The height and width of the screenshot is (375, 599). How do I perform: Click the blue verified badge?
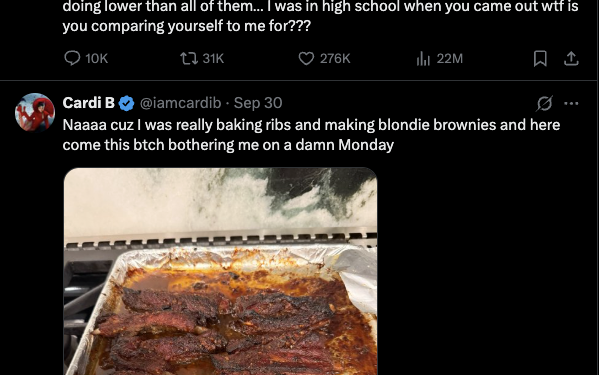[126, 103]
